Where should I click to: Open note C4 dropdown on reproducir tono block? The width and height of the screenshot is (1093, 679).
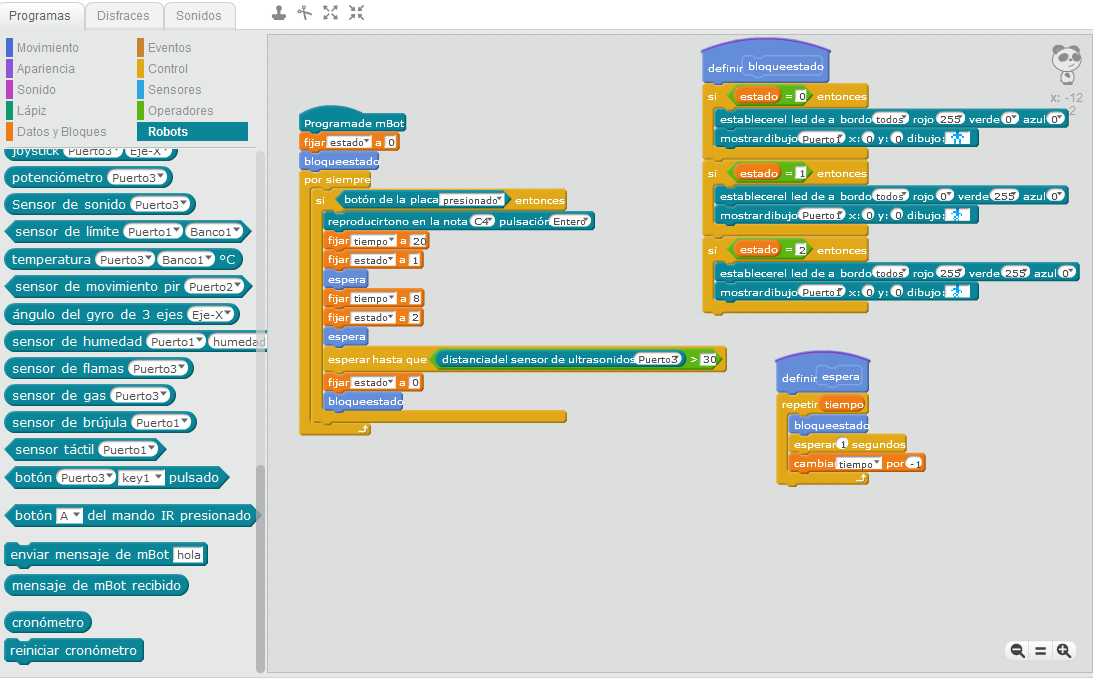tap(482, 221)
